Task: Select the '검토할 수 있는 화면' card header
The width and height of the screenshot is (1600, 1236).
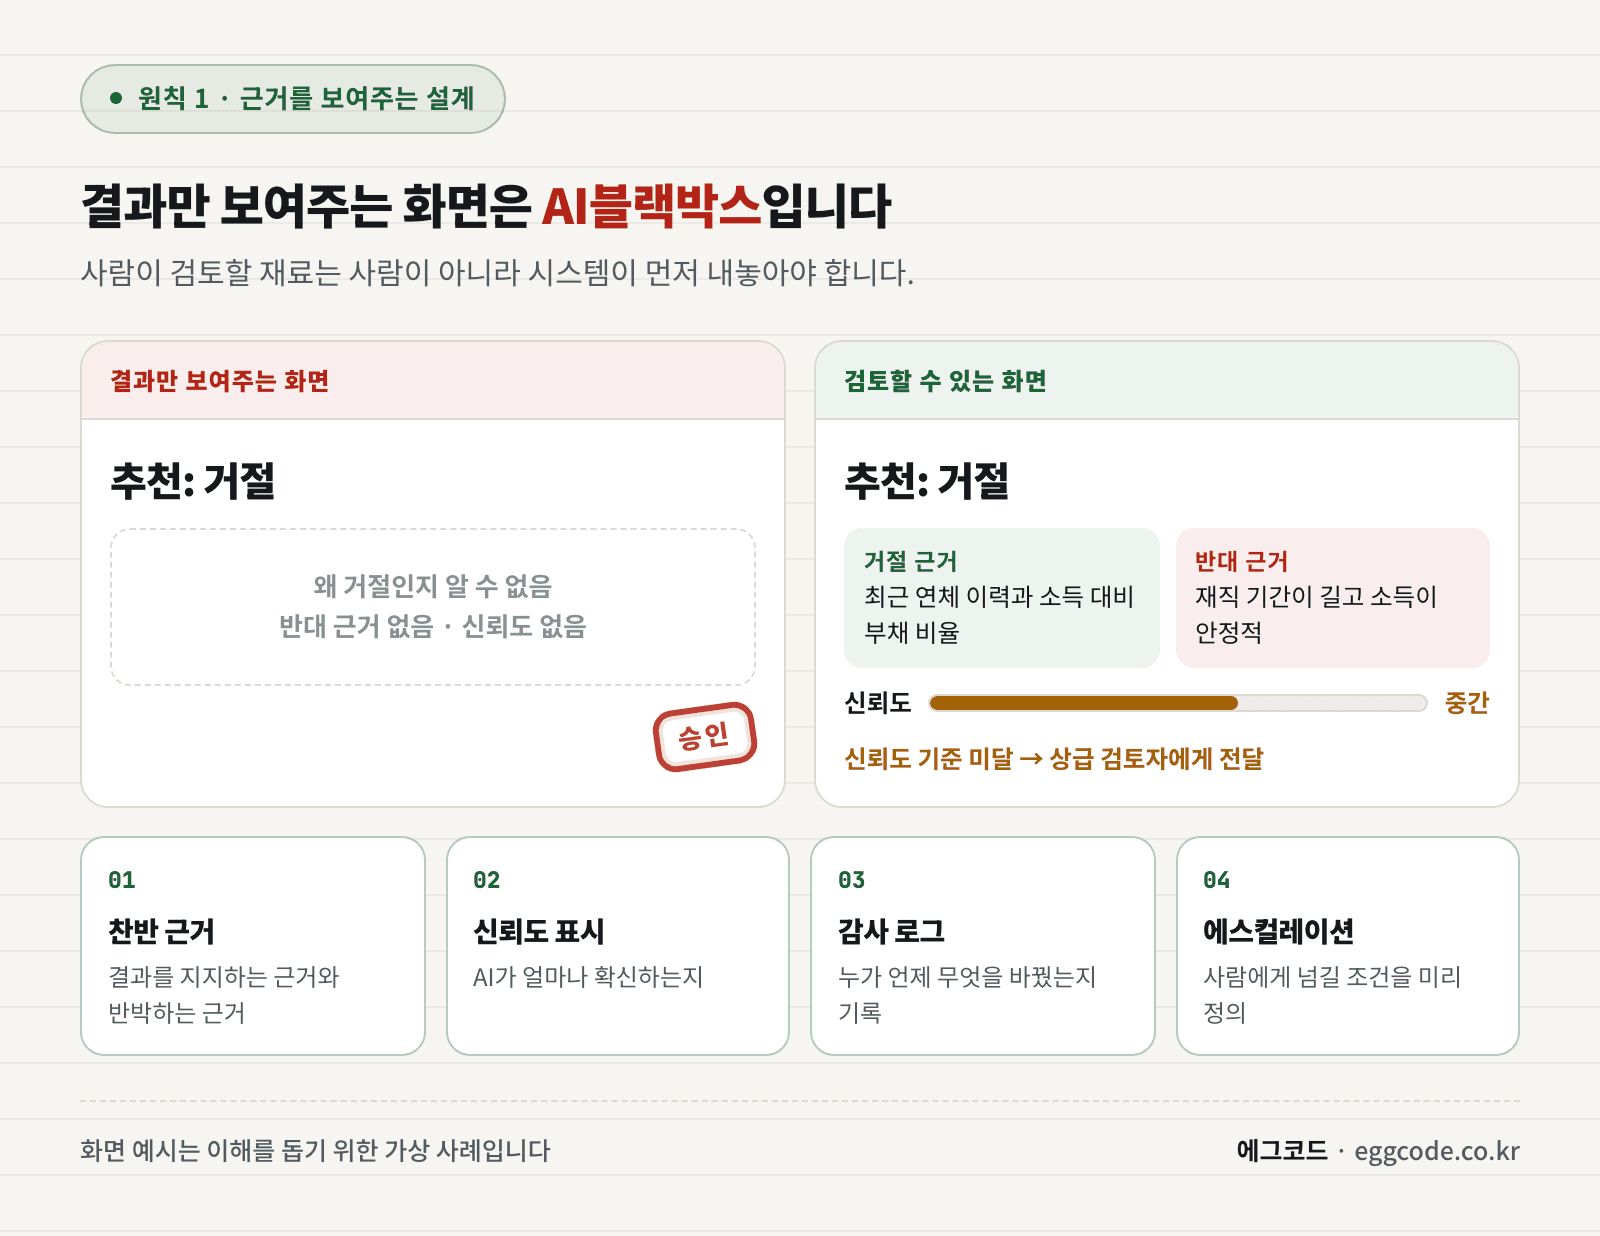Action: tap(1167, 381)
